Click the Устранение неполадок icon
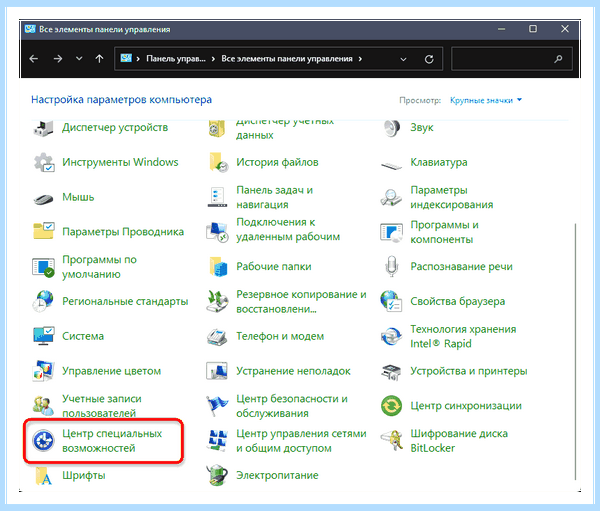 coord(217,371)
